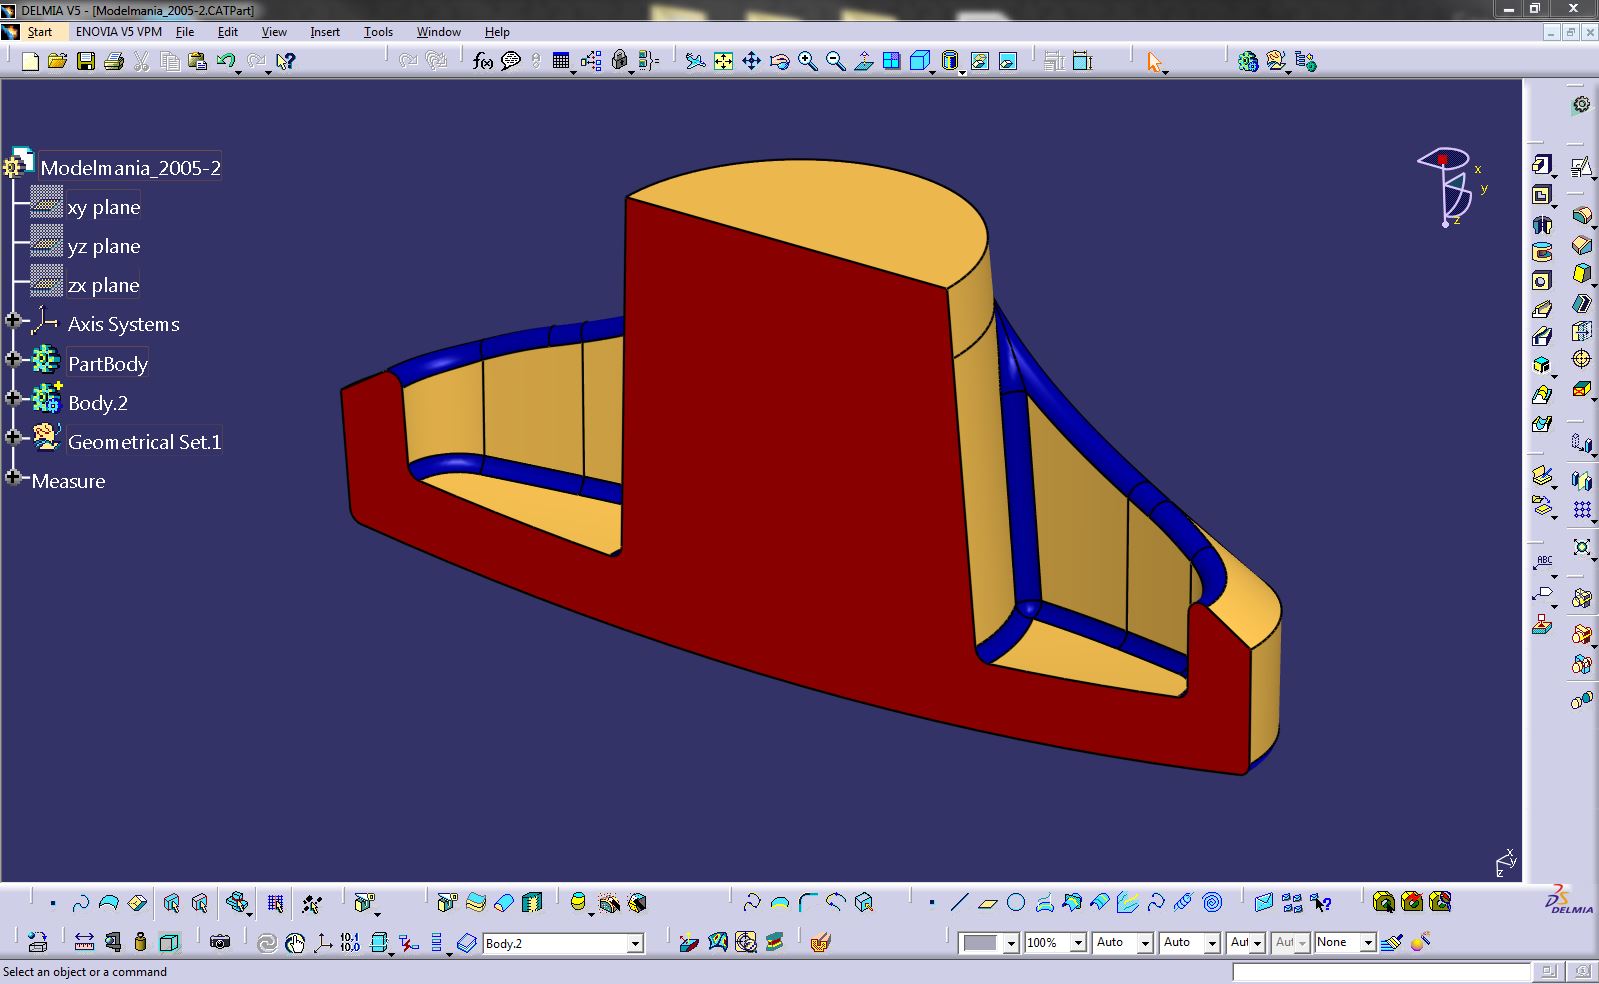Select the Pan arrows icon
This screenshot has width=1599, height=984.
[751, 62]
